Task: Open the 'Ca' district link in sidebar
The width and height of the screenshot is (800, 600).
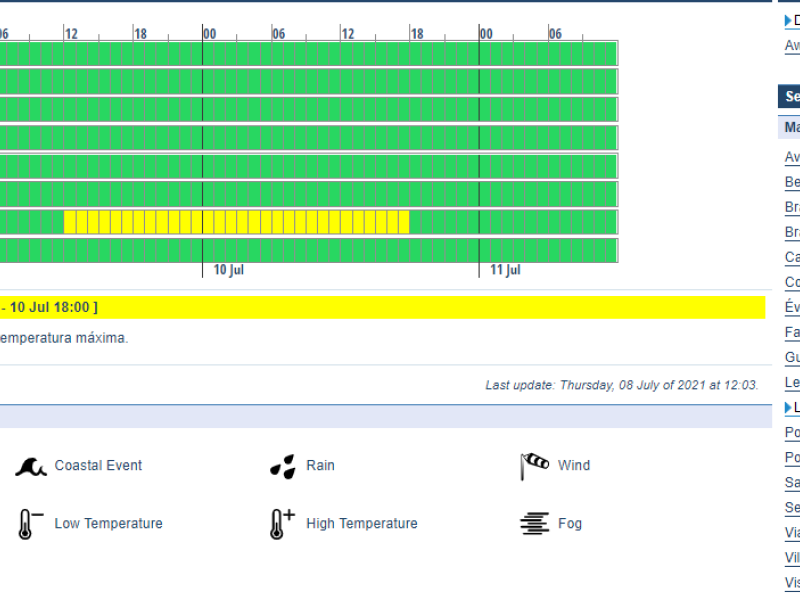Action: 792,257
